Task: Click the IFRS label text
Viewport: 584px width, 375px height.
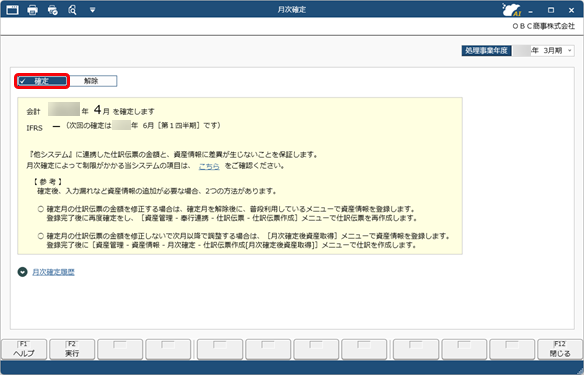Action: coord(34,128)
